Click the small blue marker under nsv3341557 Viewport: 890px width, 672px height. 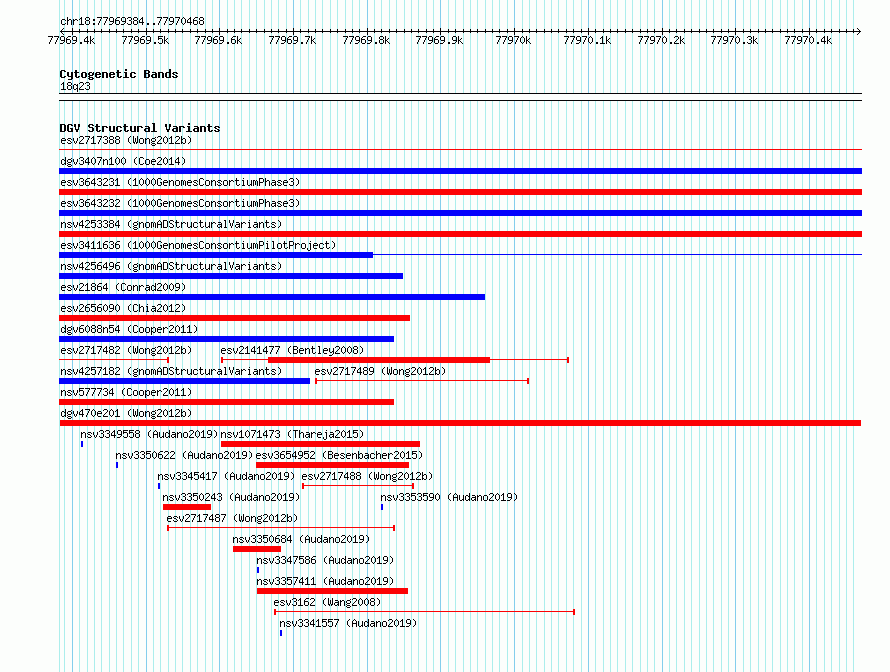click(281, 633)
